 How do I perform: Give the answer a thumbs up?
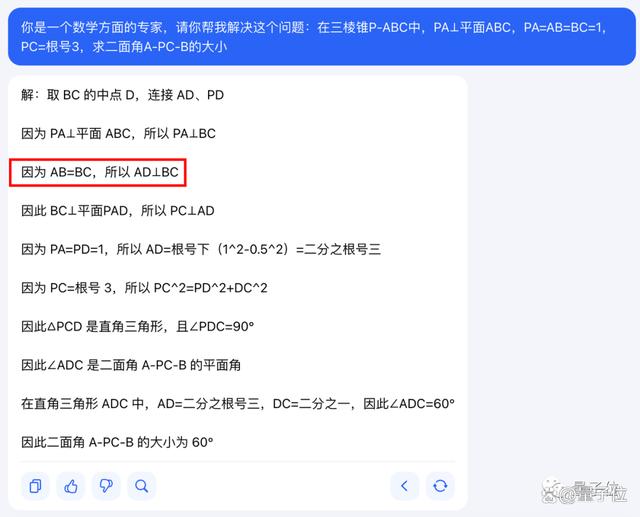71,486
